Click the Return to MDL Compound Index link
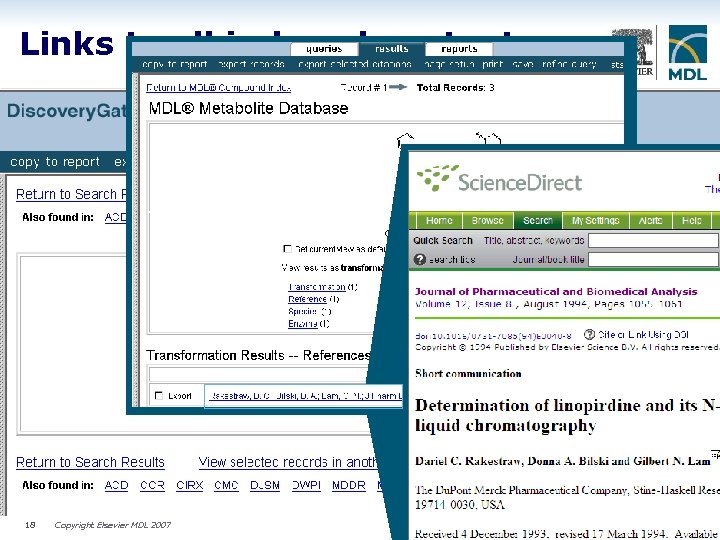Image resolution: width=720 pixels, height=540 pixels. coord(219,87)
